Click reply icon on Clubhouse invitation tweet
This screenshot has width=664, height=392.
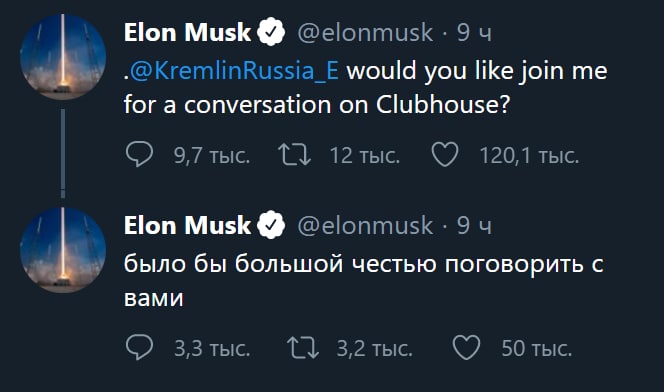[139, 154]
